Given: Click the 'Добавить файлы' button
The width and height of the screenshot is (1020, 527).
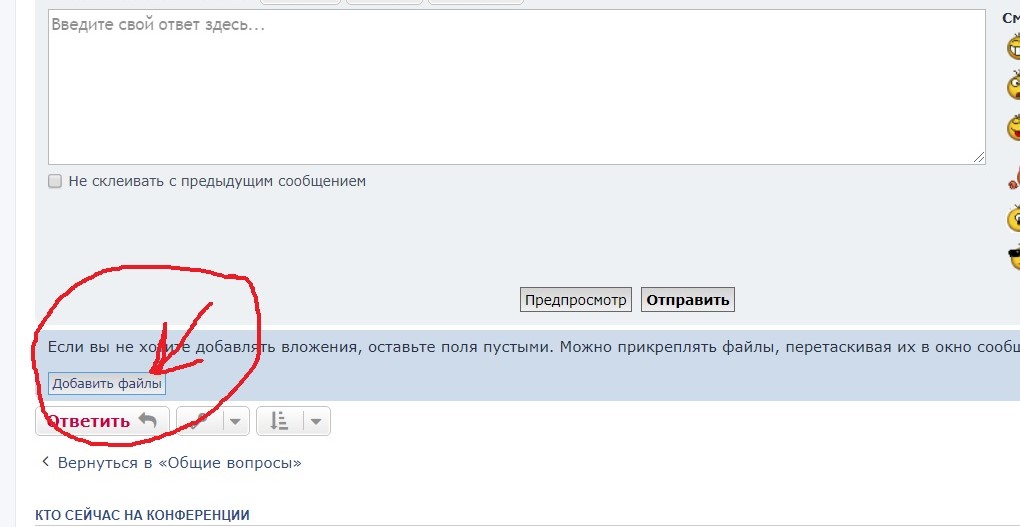Looking at the screenshot, I should (107, 384).
